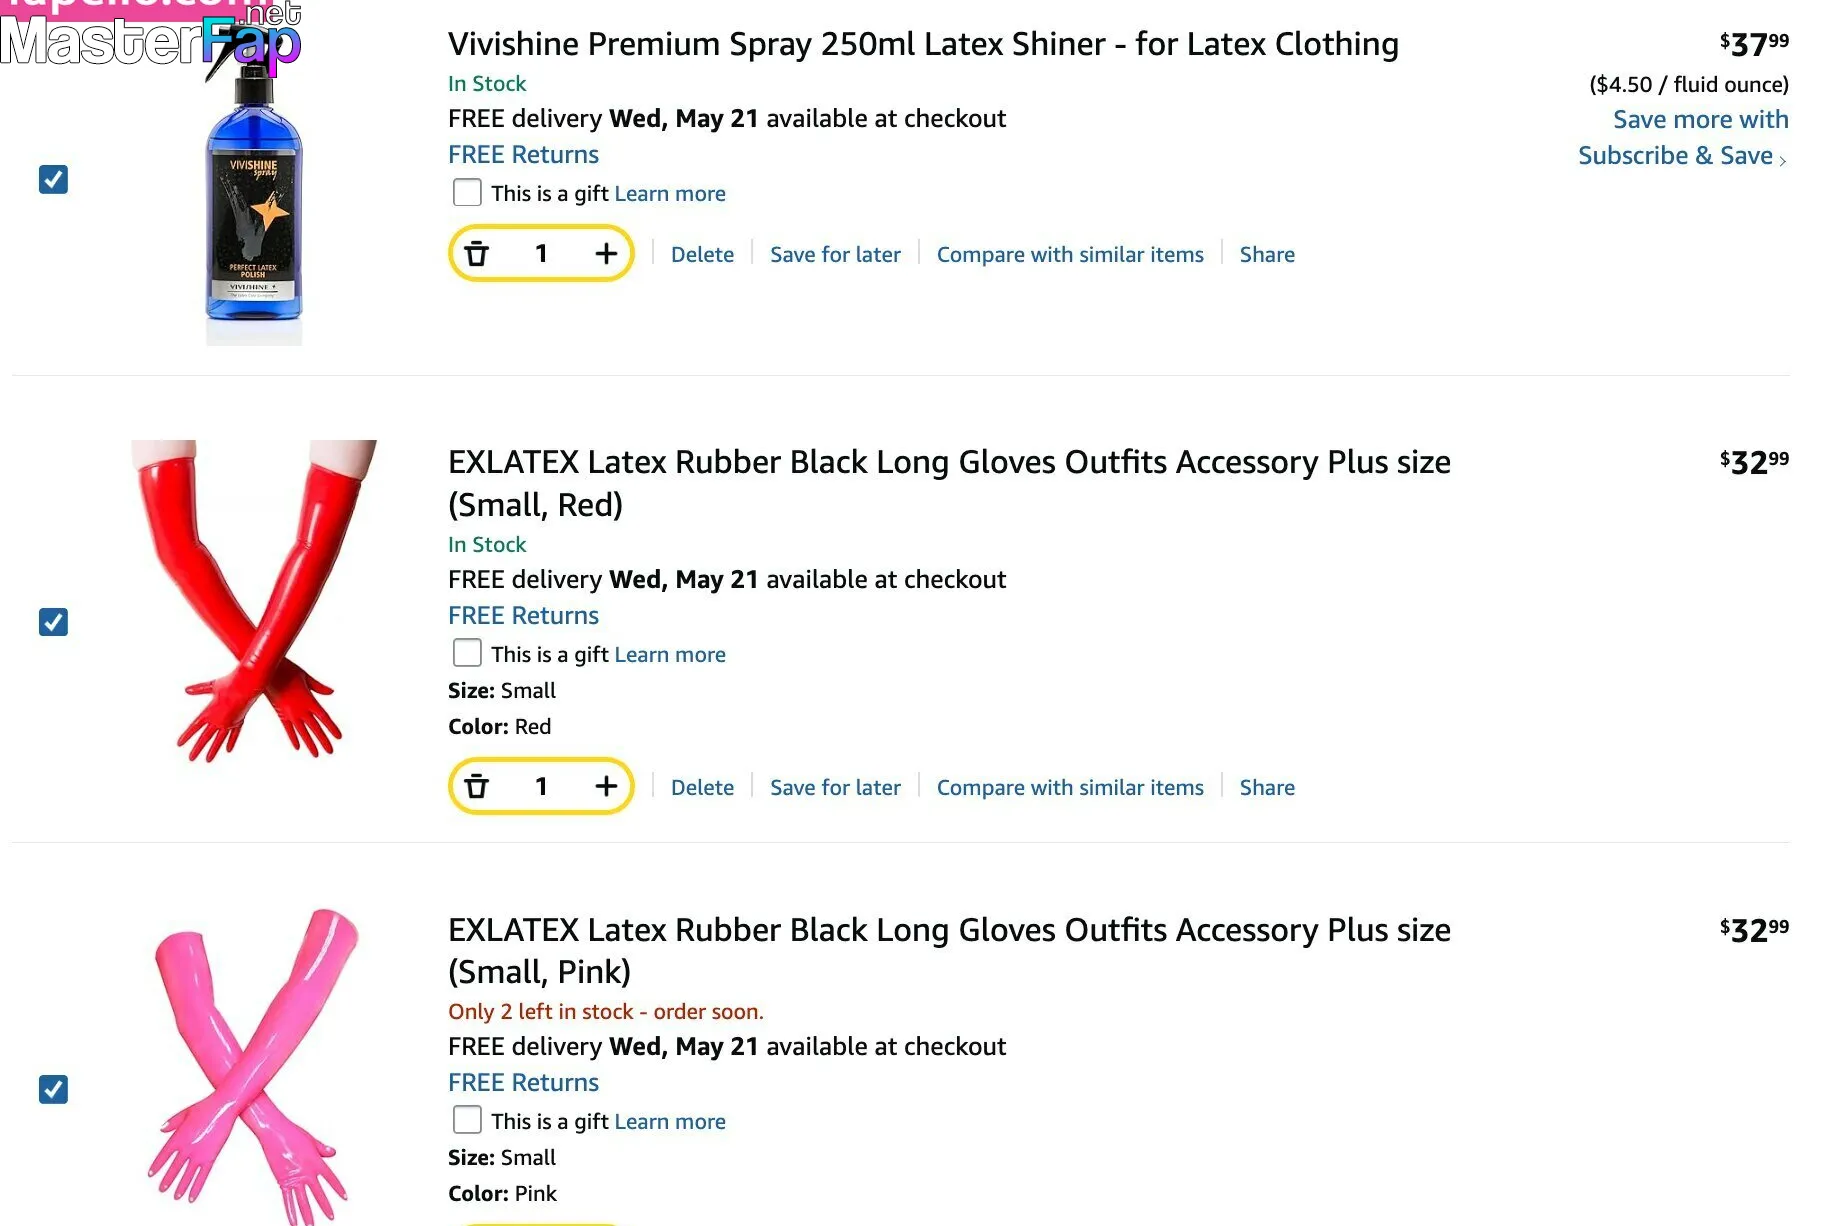
Task: Mark red gloves as a gift
Action: click(x=467, y=653)
